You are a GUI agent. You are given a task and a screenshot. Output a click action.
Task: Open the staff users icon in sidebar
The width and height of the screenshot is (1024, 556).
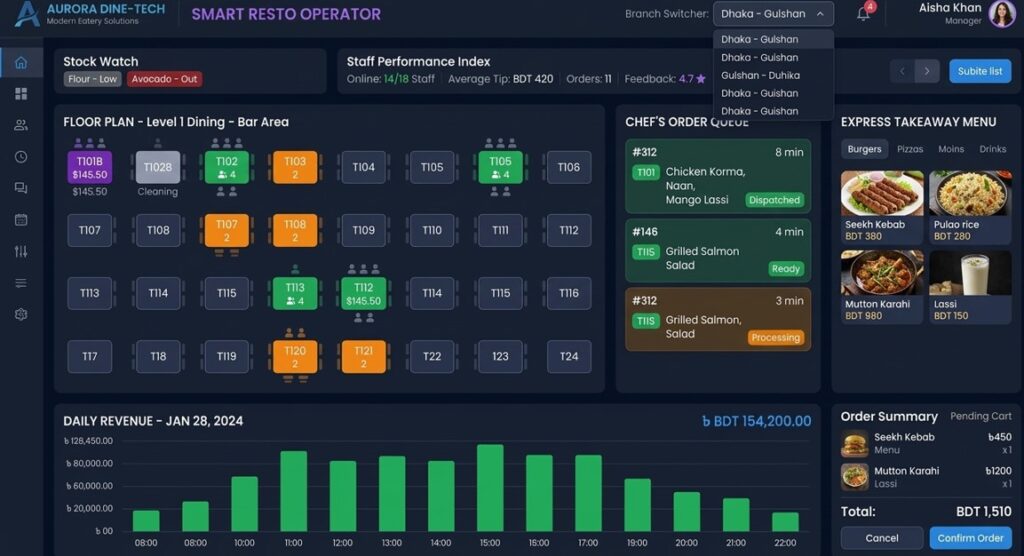click(21, 125)
